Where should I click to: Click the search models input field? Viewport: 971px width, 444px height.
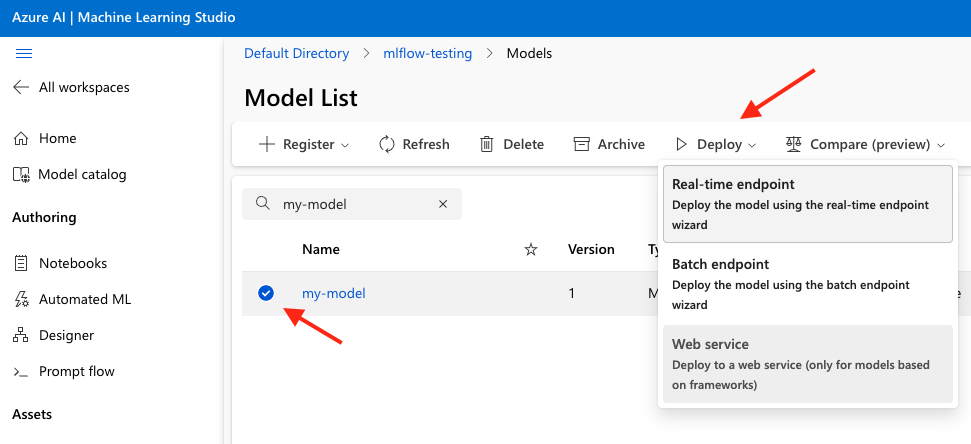(x=352, y=204)
